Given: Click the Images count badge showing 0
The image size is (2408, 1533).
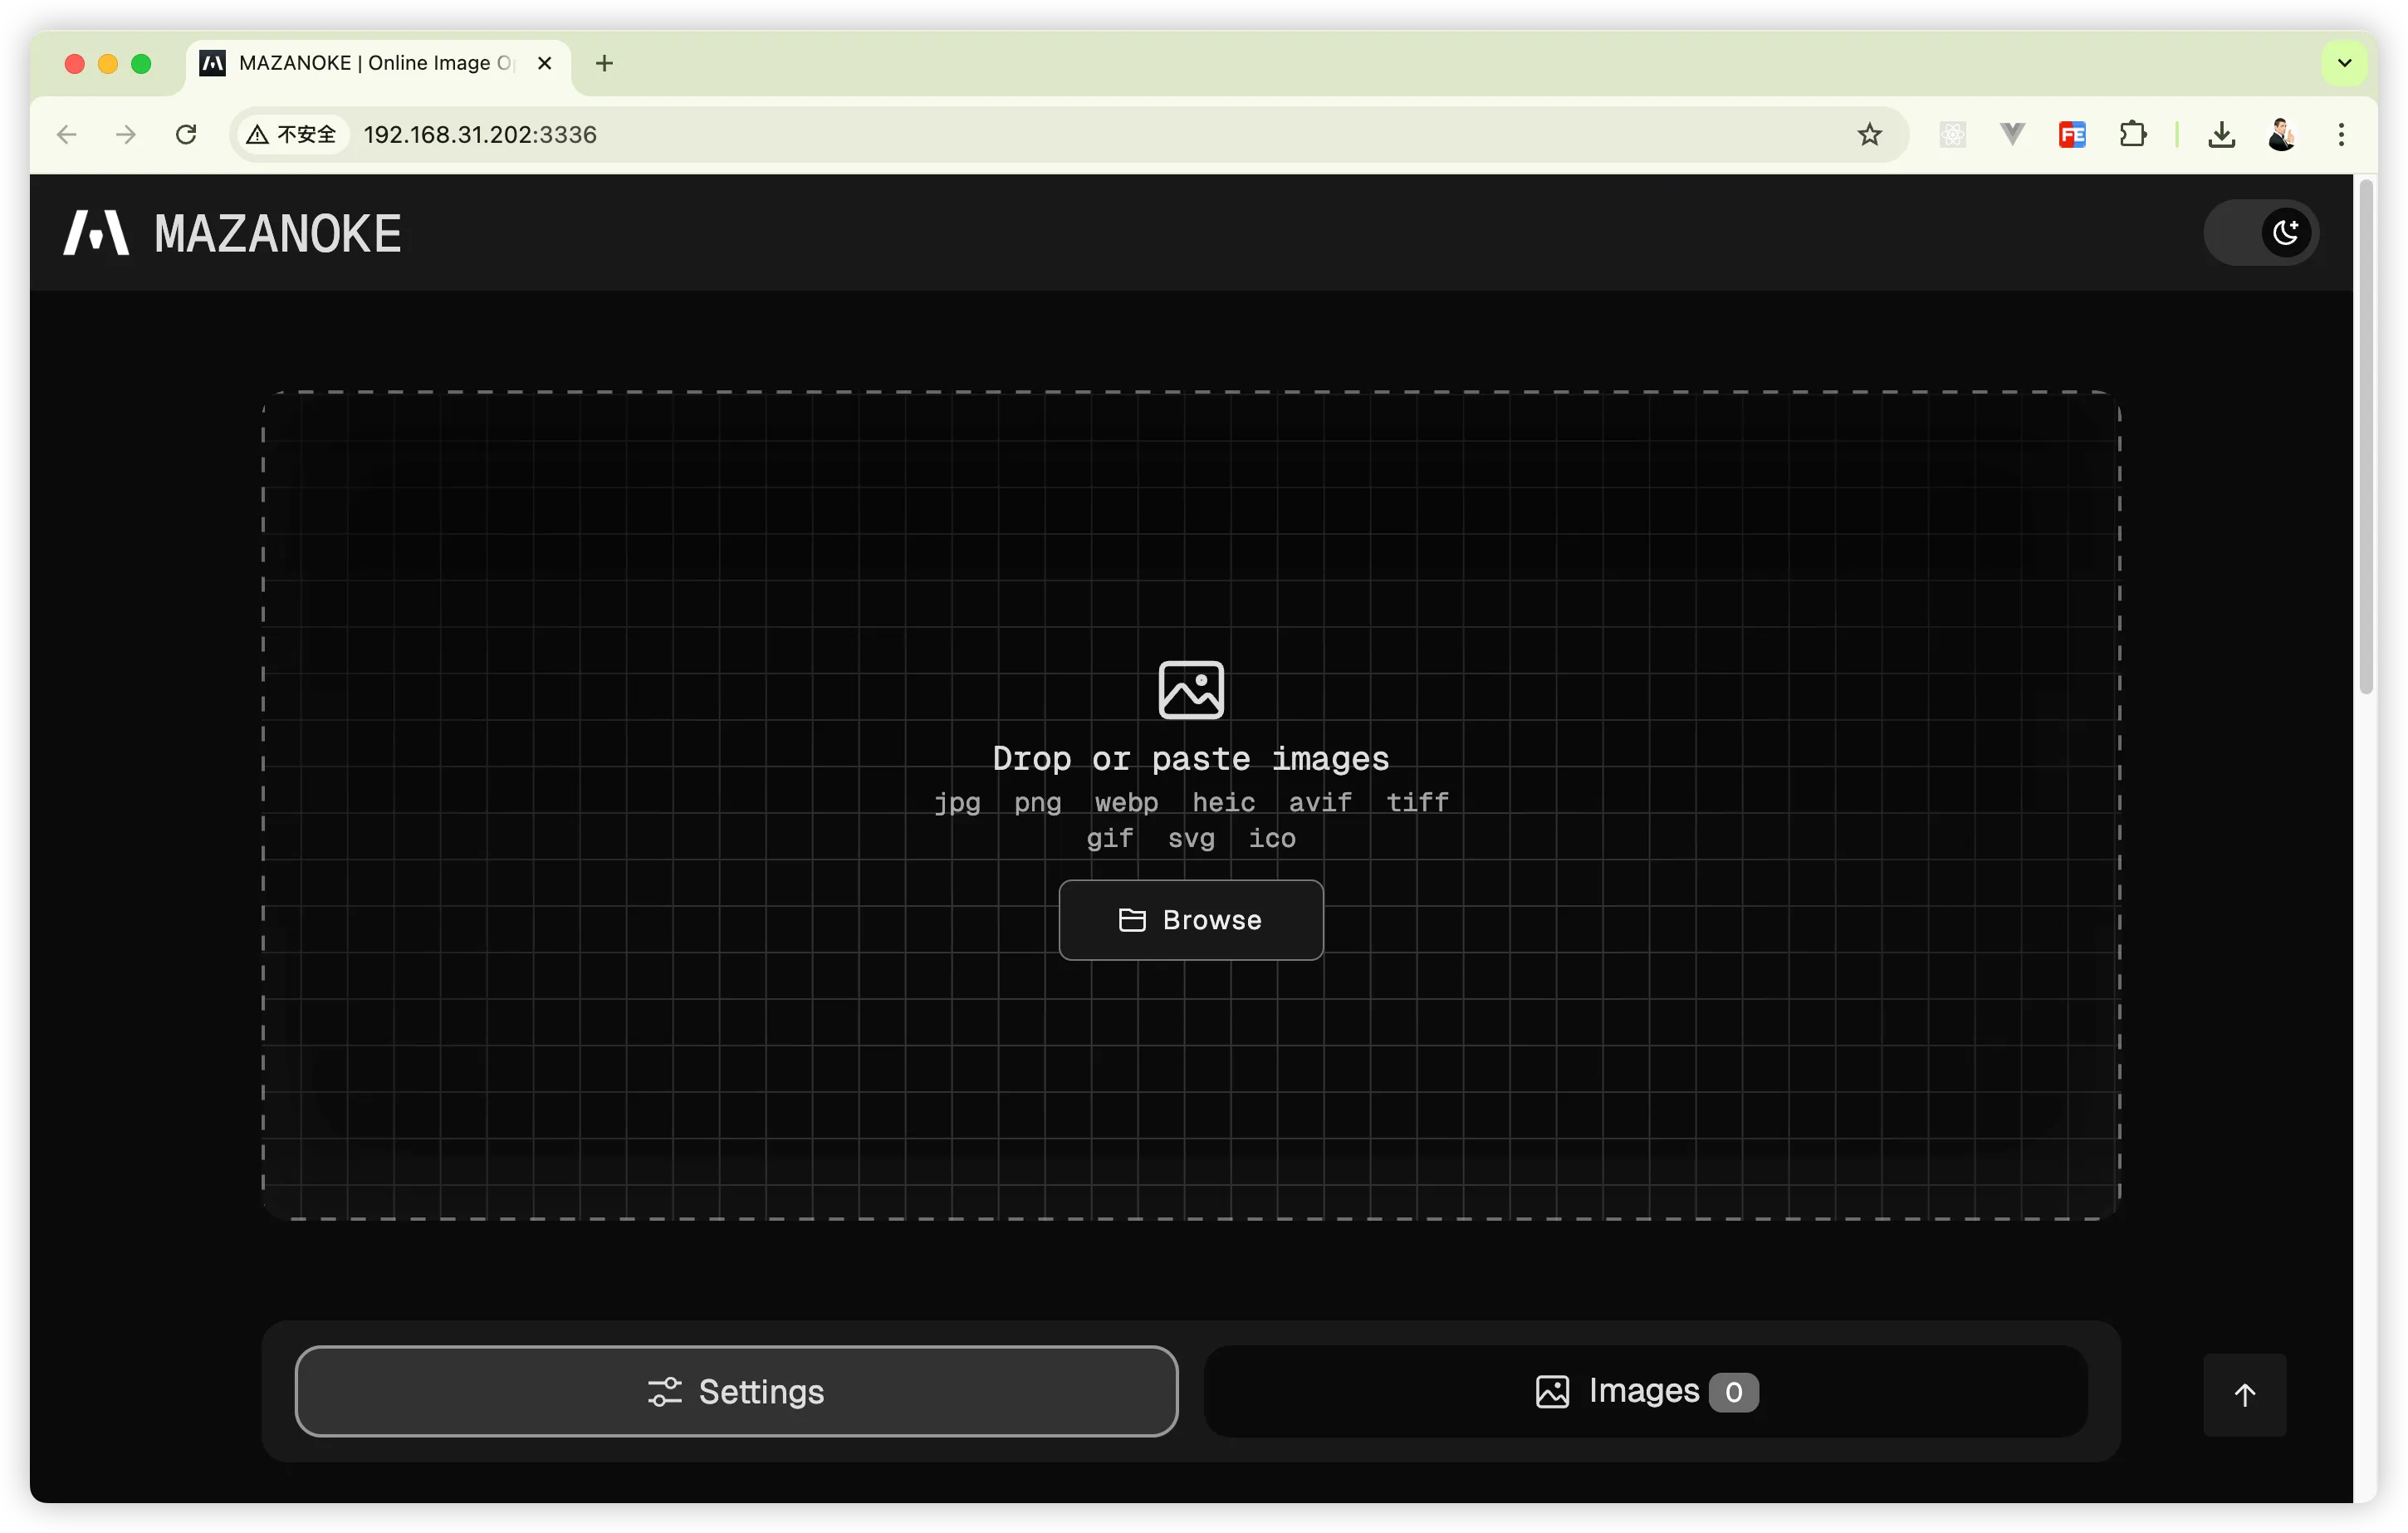Looking at the screenshot, I should pos(1733,1392).
